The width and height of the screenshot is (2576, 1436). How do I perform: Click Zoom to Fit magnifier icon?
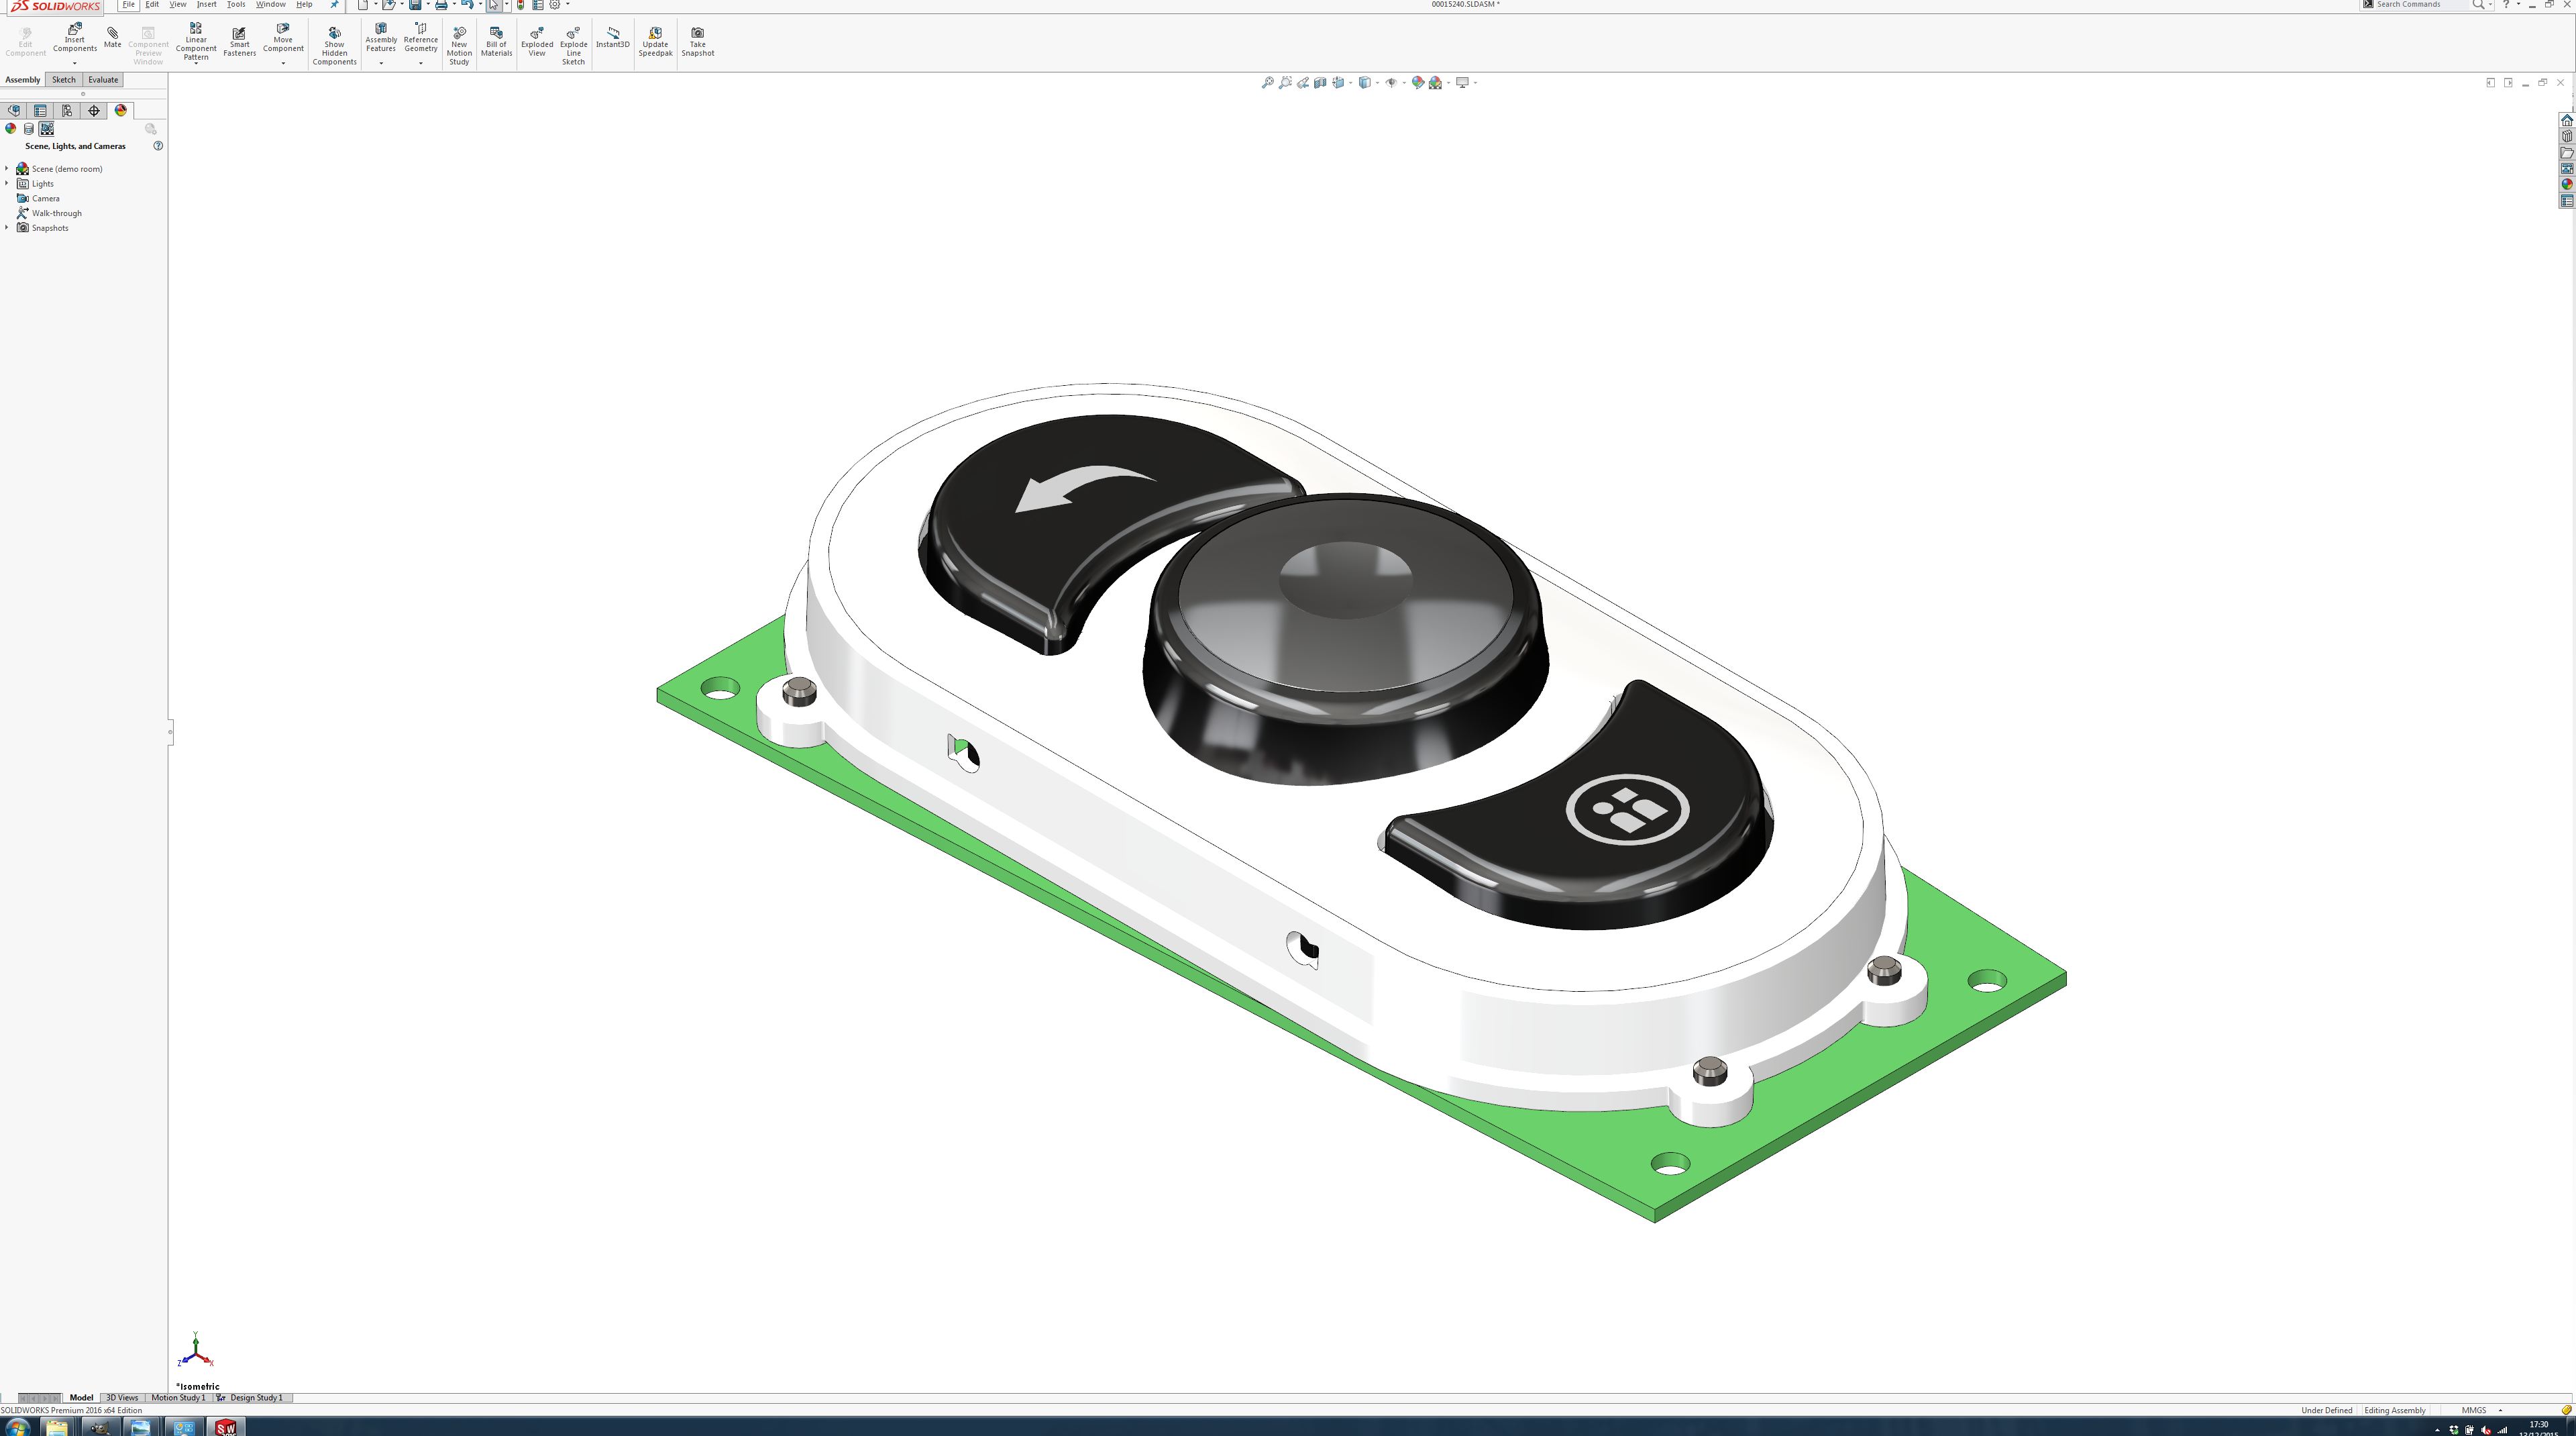tap(1268, 83)
